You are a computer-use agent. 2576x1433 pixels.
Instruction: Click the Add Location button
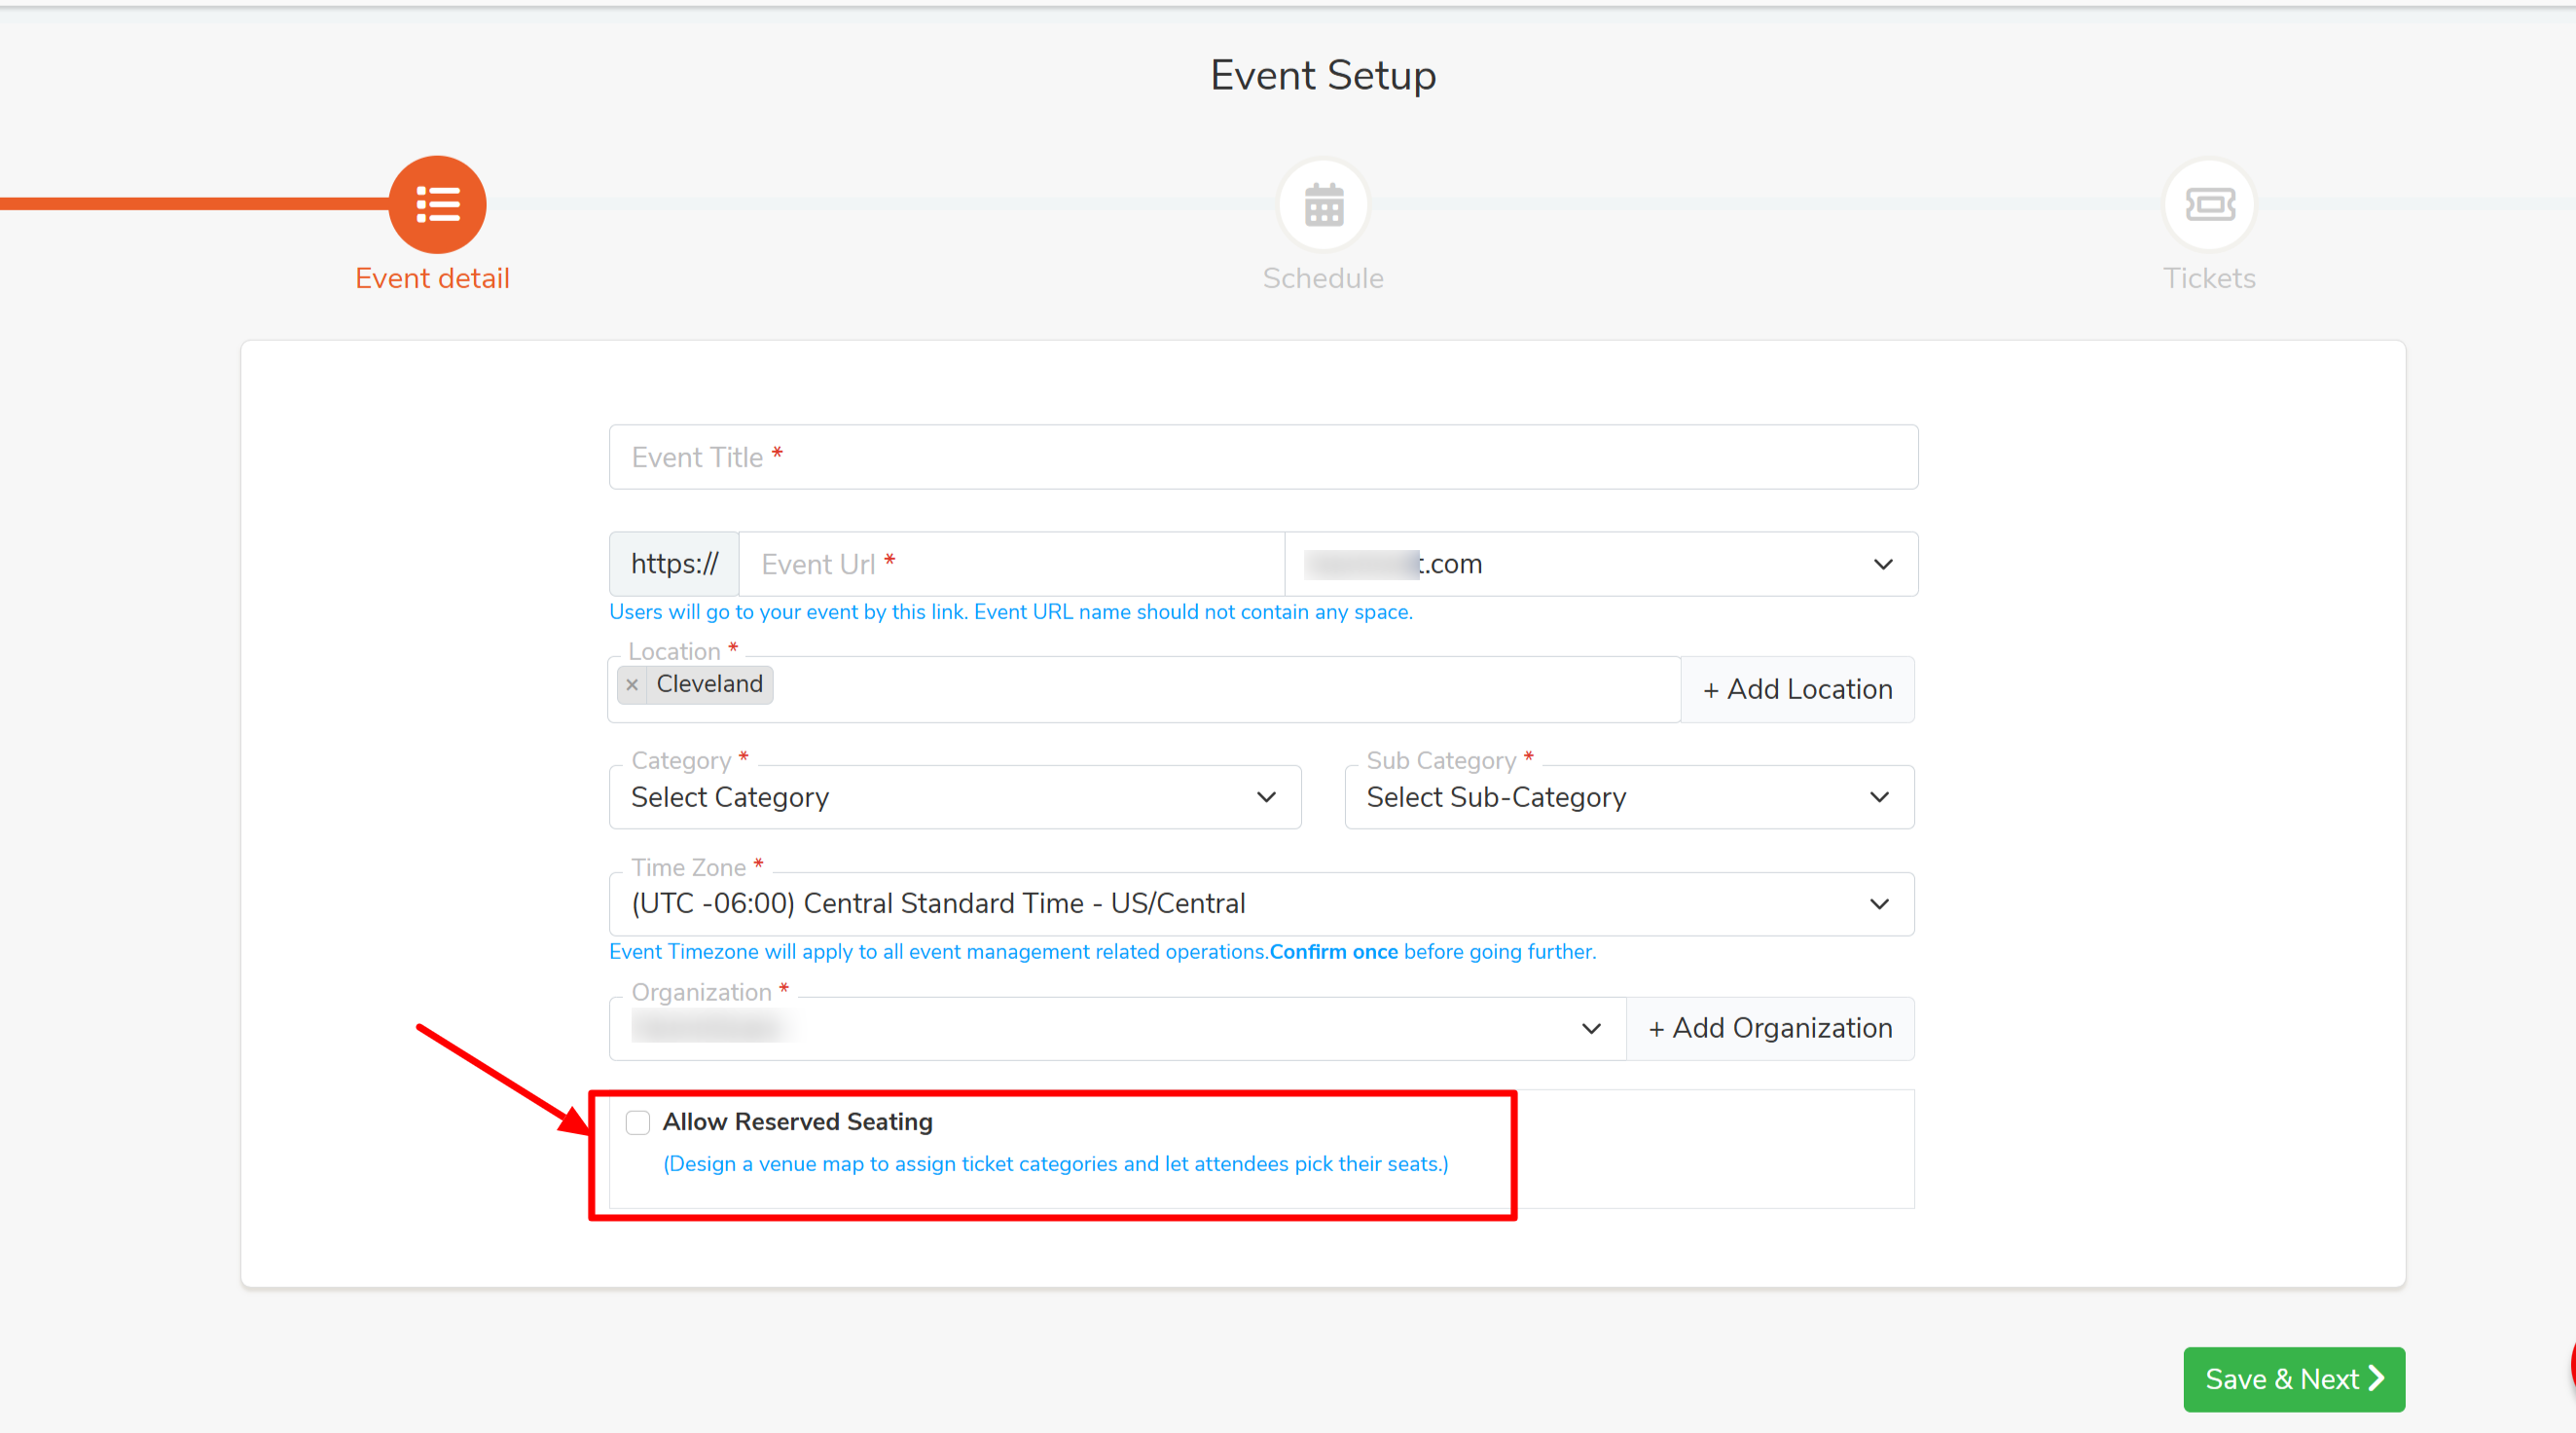click(x=1797, y=689)
